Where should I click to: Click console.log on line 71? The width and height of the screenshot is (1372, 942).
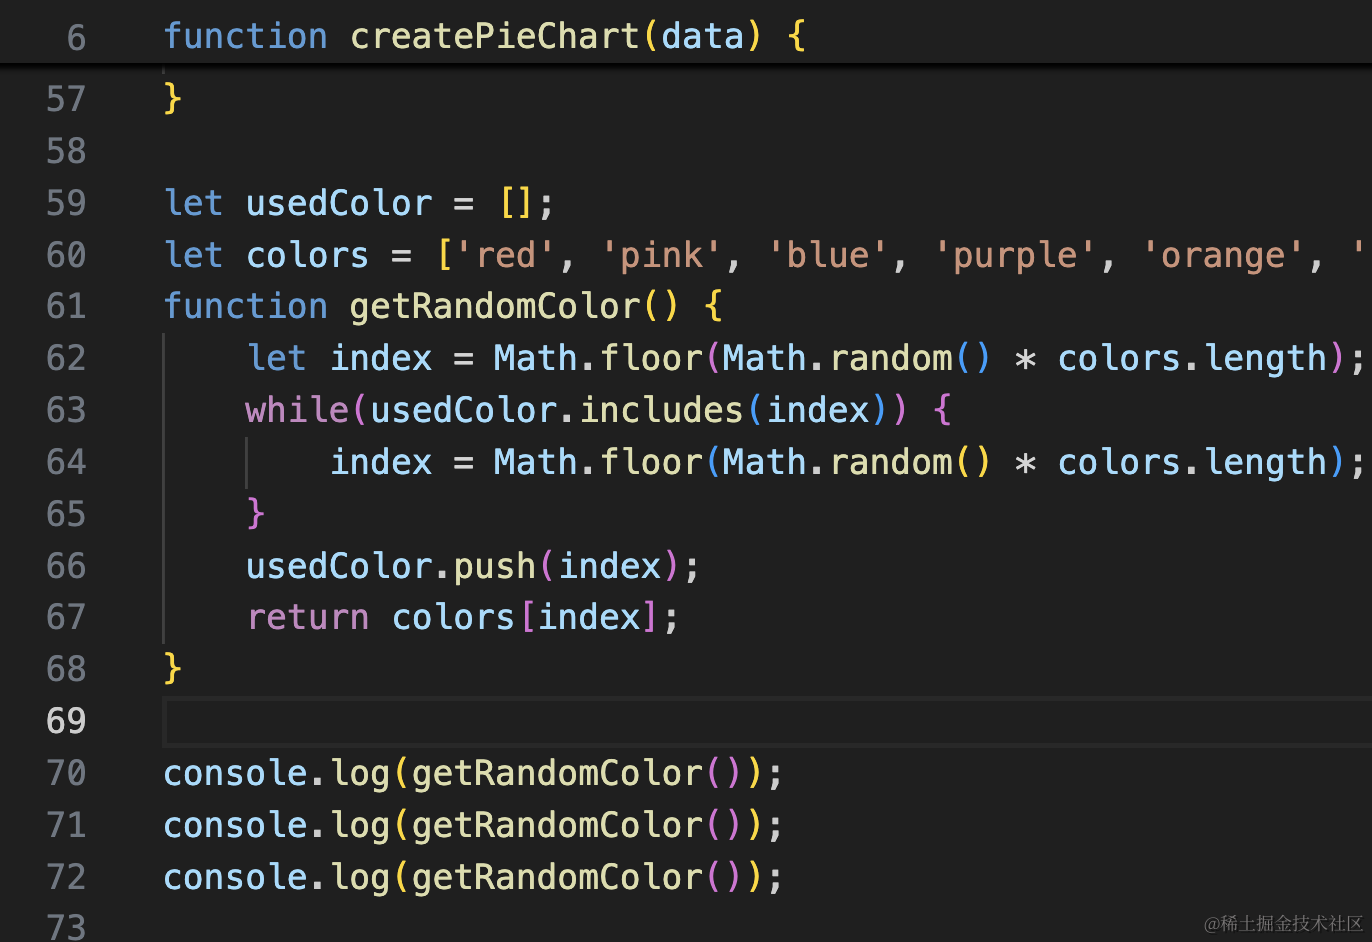(276, 825)
